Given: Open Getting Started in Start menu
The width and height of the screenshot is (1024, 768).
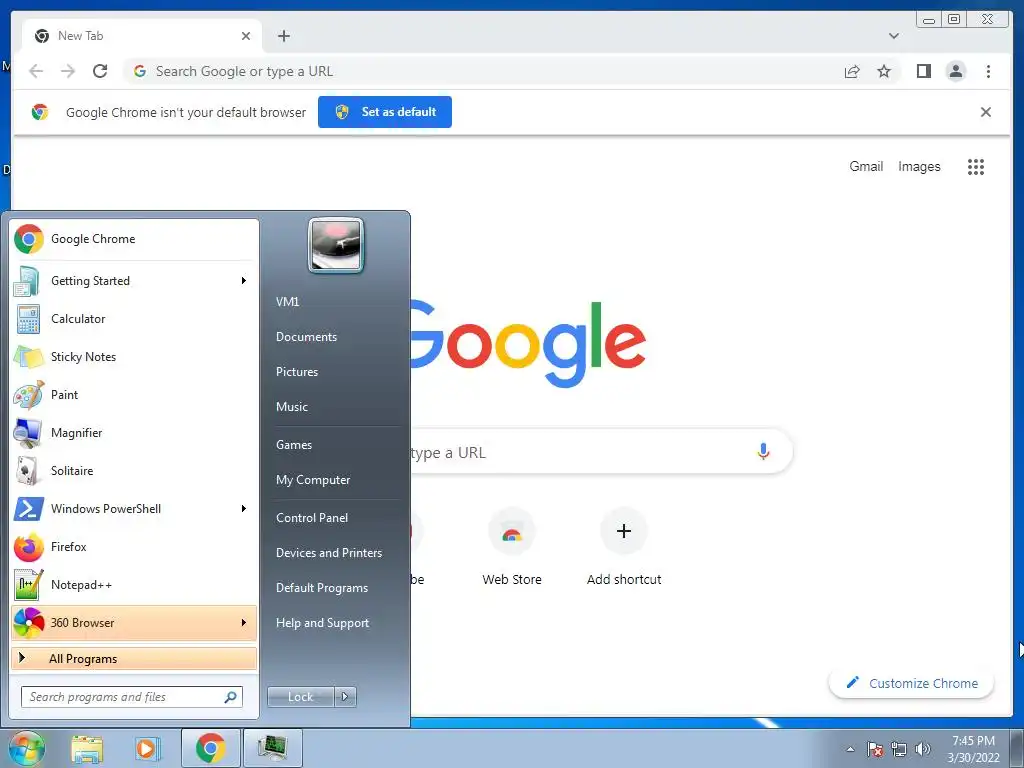Looking at the screenshot, I should [x=134, y=281].
